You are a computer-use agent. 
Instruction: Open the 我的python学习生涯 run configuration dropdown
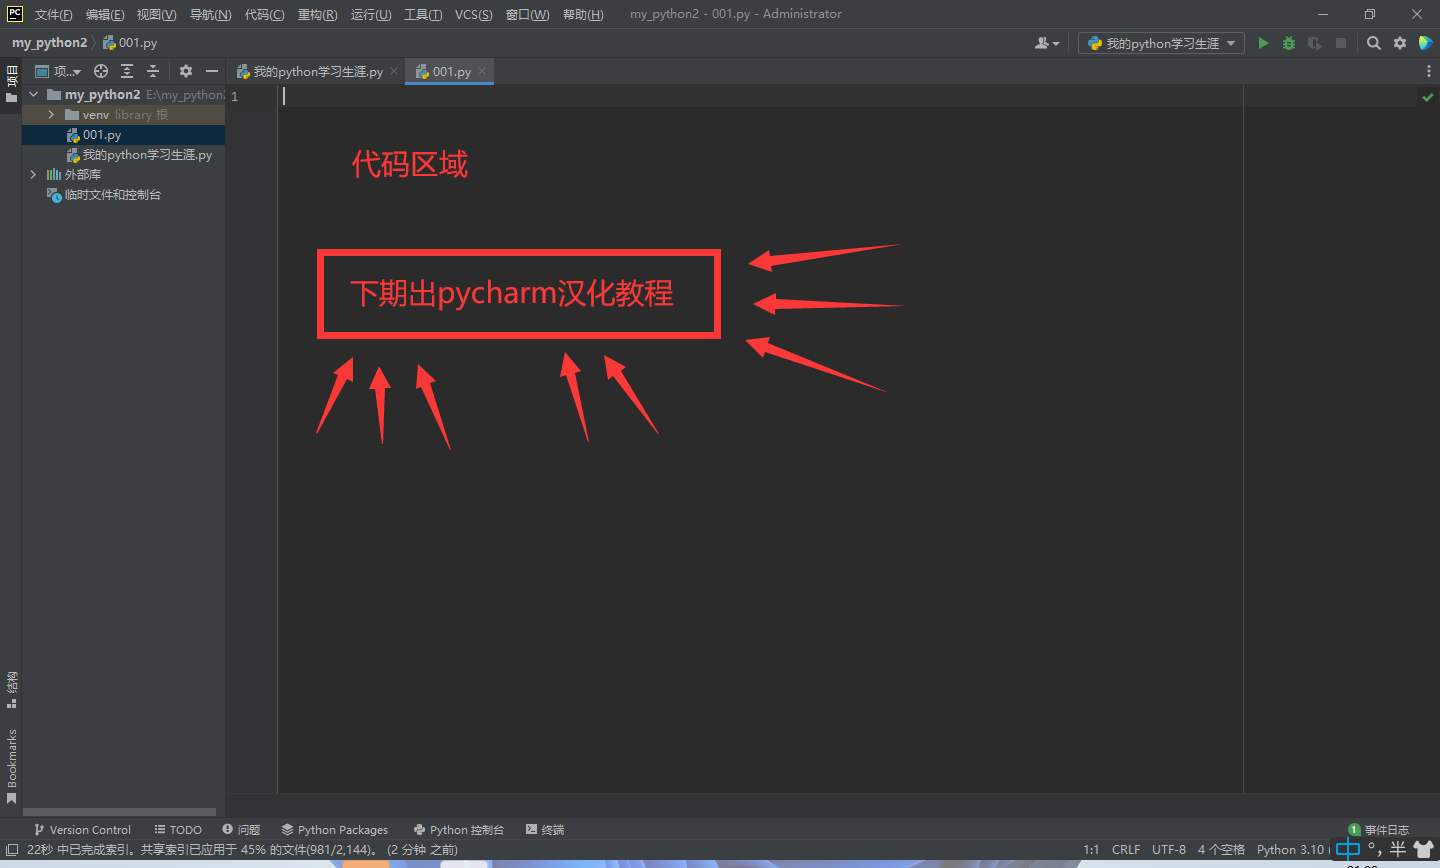(1161, 43)
